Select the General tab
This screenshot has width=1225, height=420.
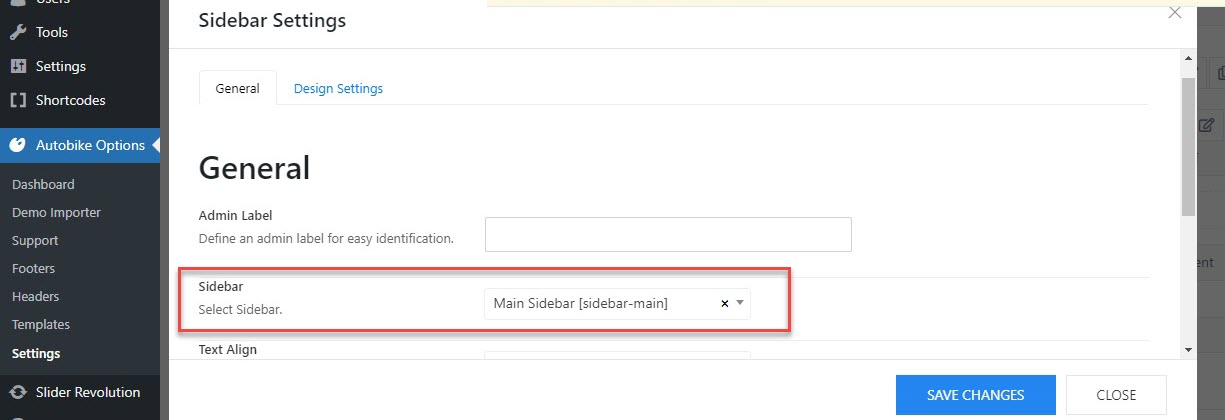coord(238,88)
